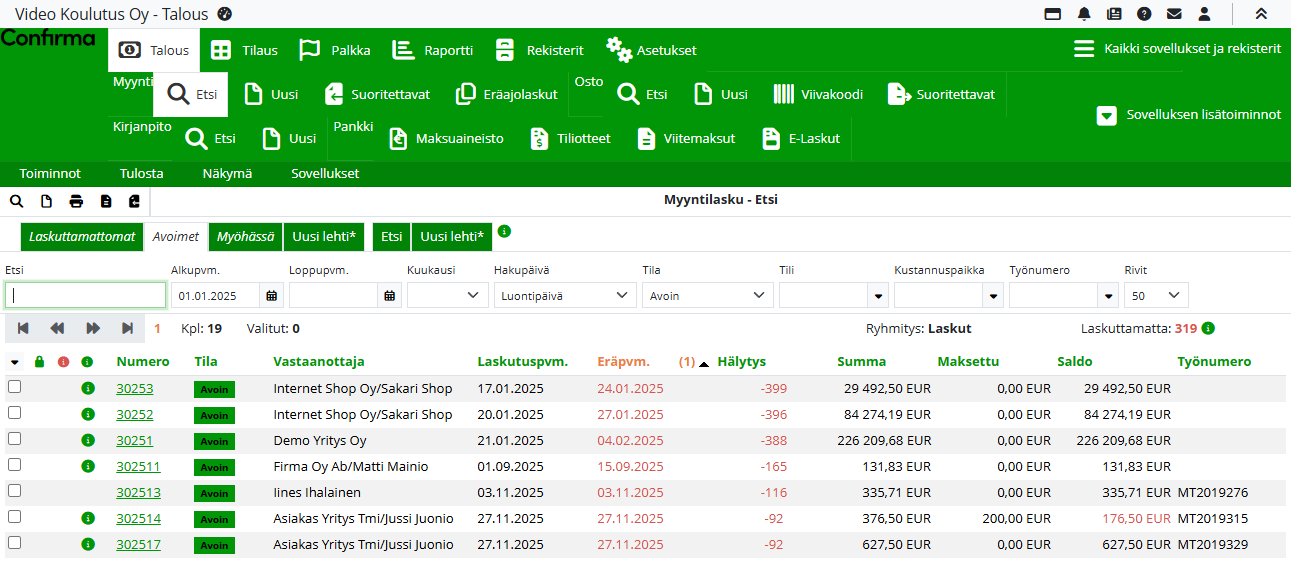Open the Tulosta menu

click(141, 174)
